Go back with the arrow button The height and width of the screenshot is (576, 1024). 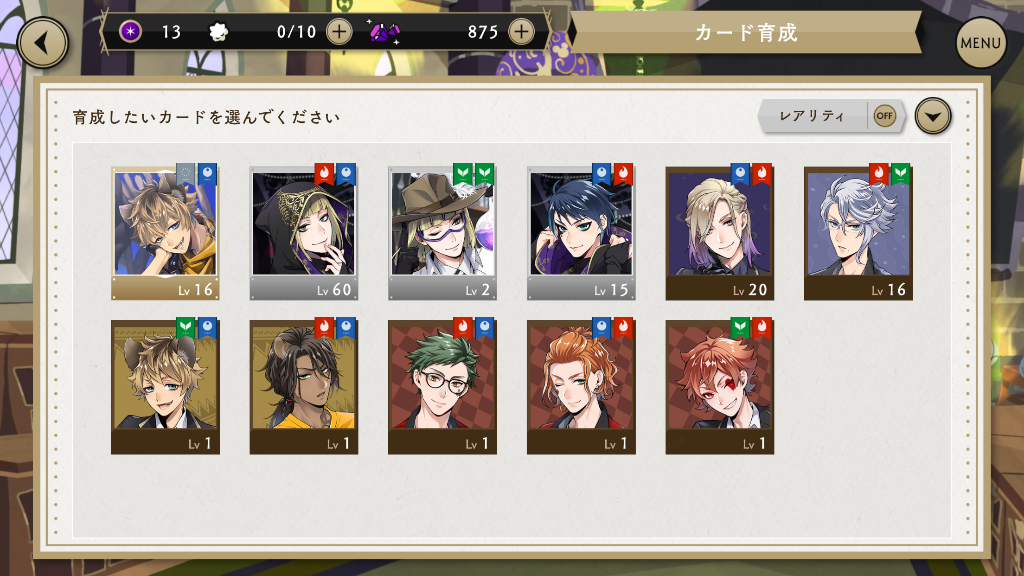point(42,43)
